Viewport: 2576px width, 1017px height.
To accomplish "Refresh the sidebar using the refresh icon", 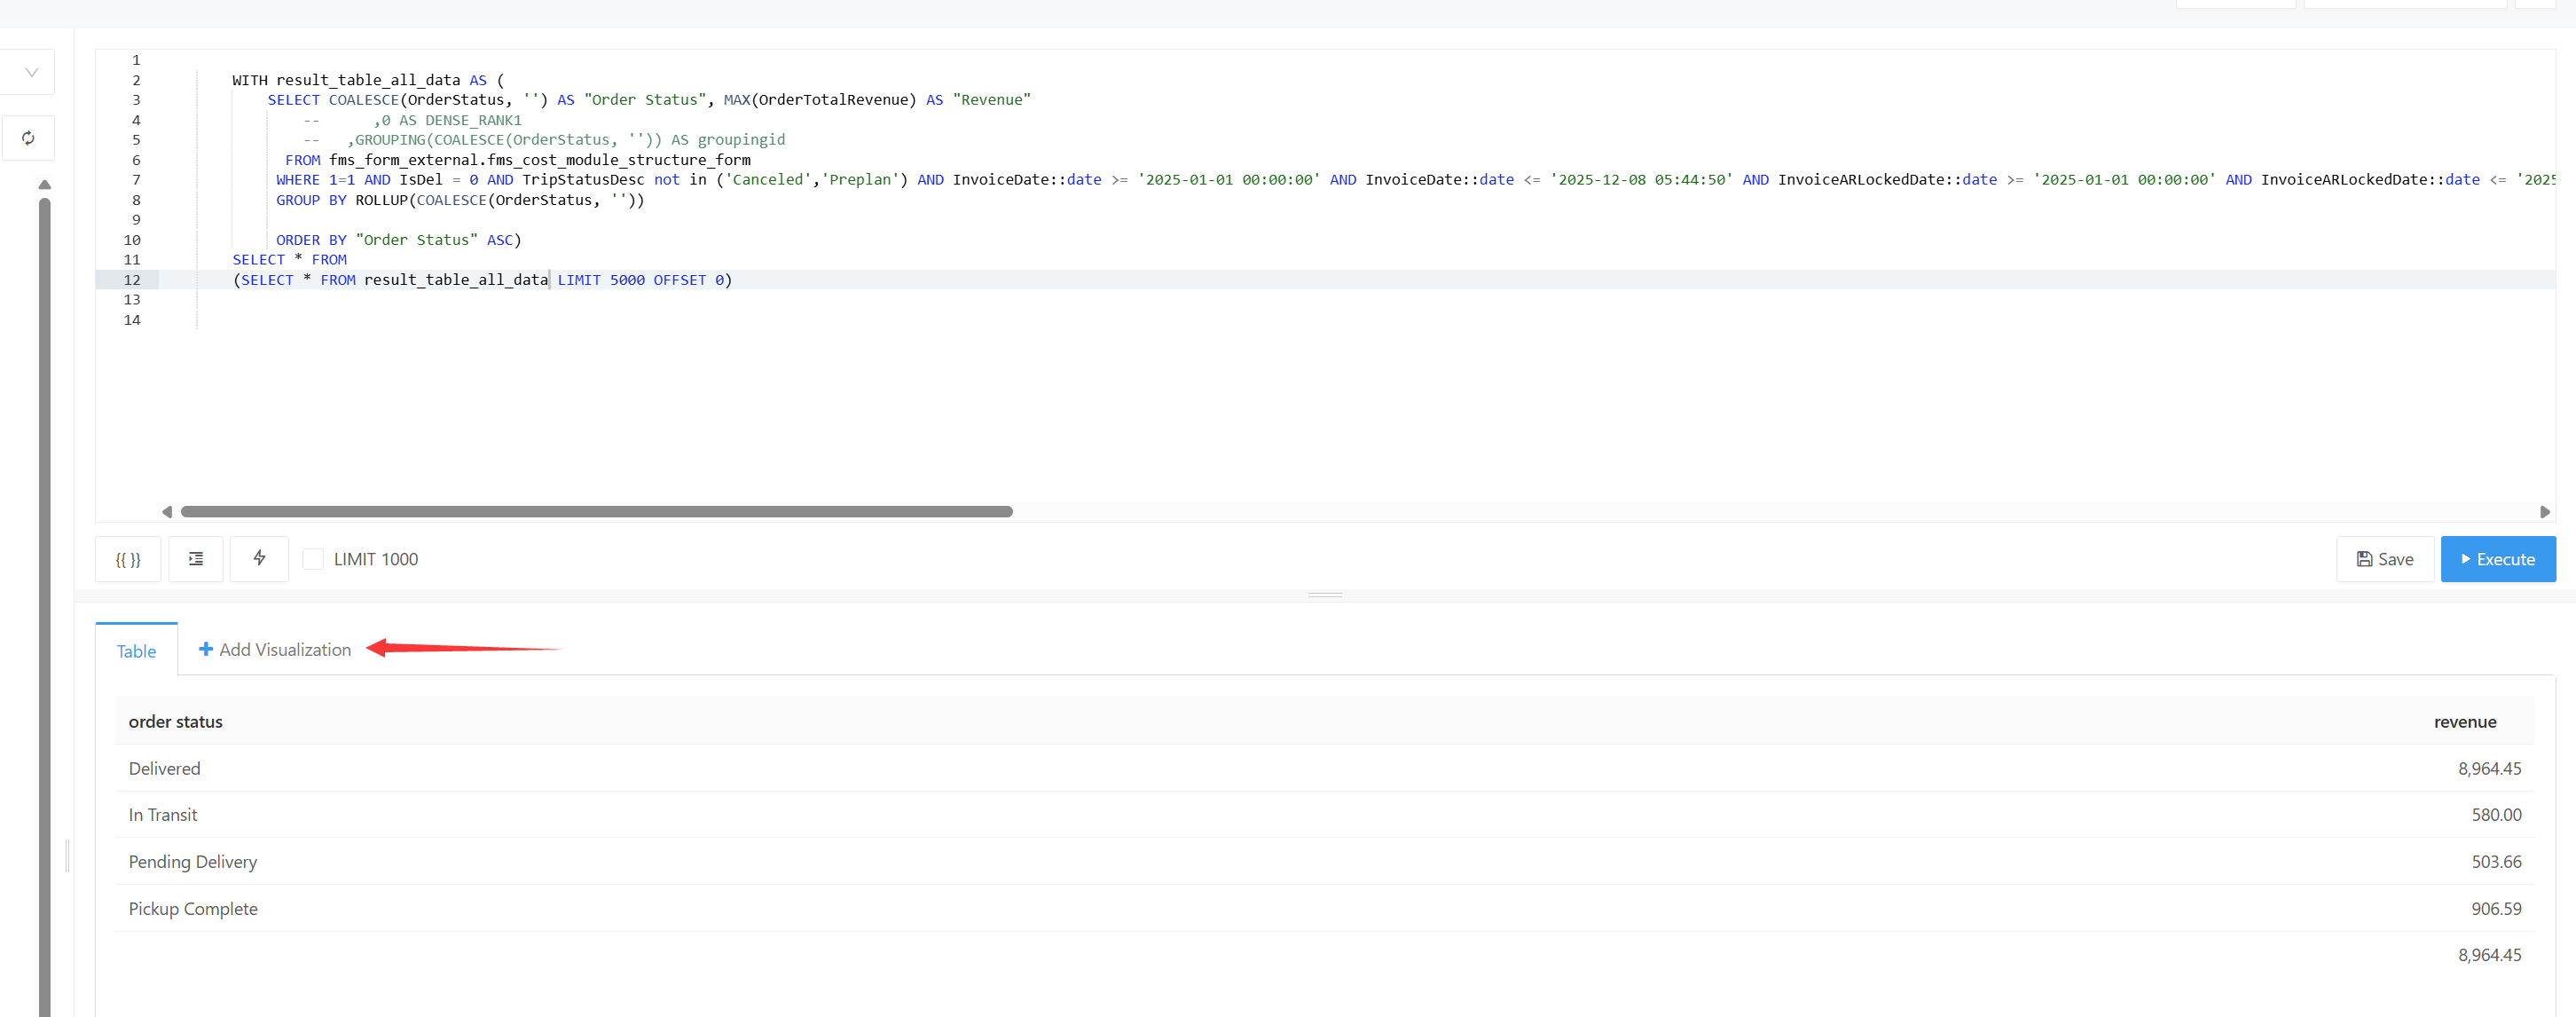I will 28,138.
